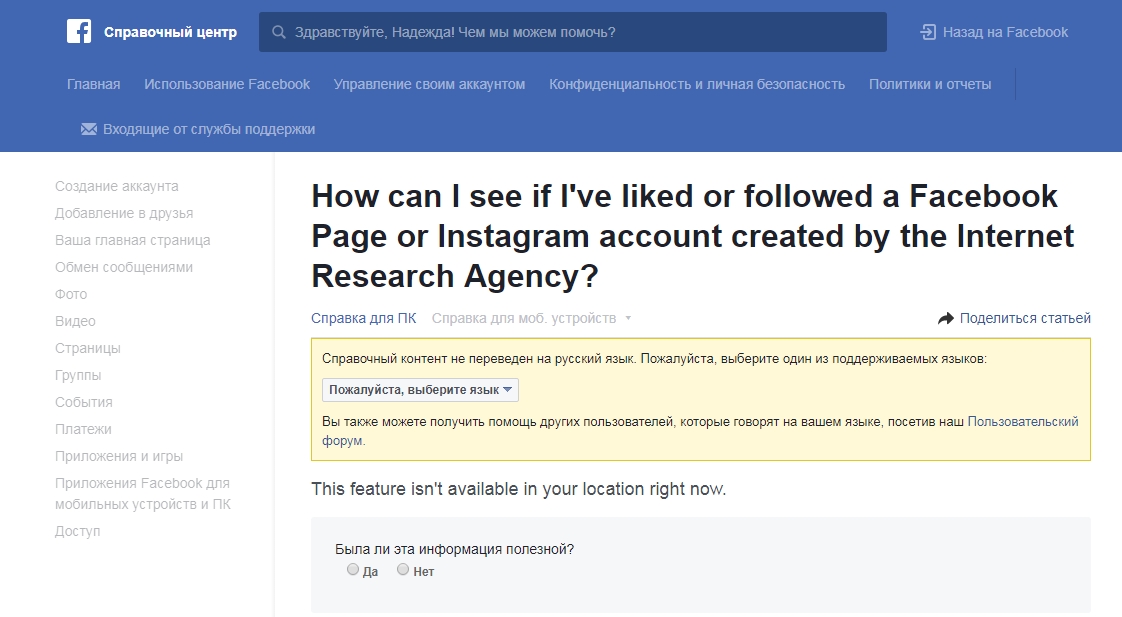Viewport: 1122px width, 617px height.
Task: Click the share article arrow icon
Action: click(946, 318)
